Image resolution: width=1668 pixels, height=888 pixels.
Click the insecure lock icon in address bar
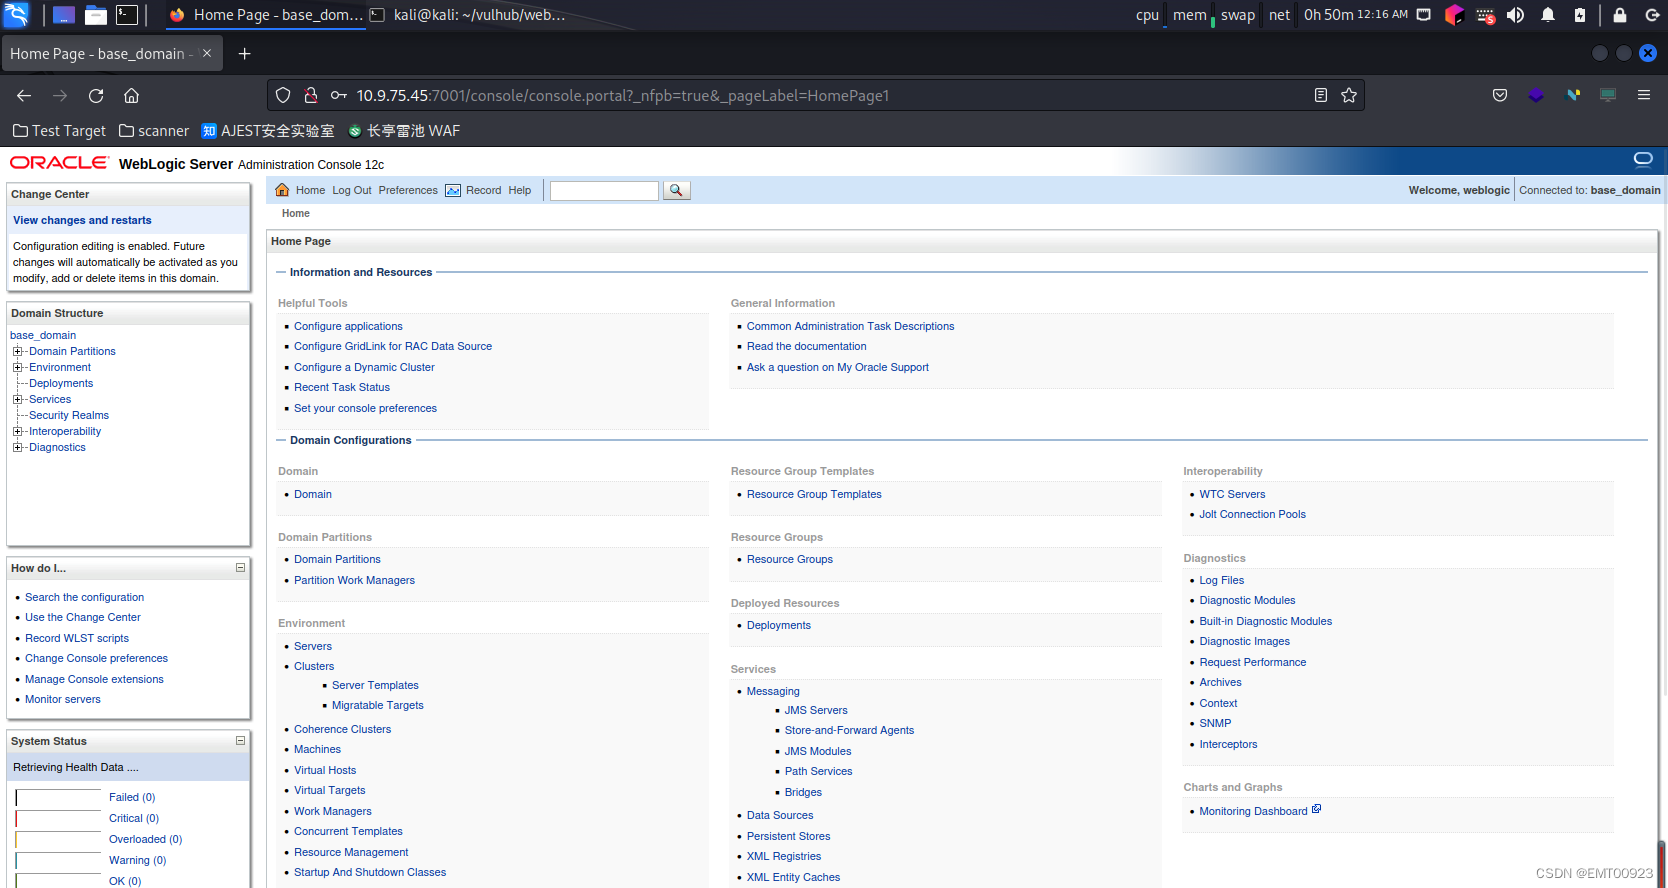click(x=311, y=95)
